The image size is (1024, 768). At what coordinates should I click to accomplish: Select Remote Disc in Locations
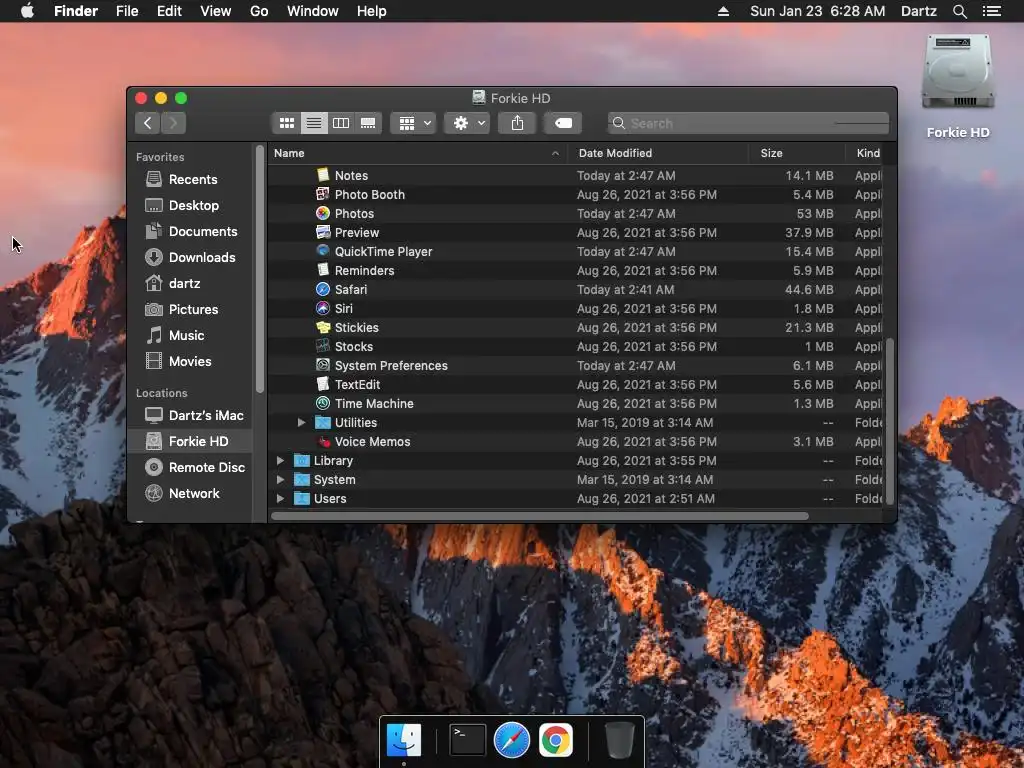(190, 468)
